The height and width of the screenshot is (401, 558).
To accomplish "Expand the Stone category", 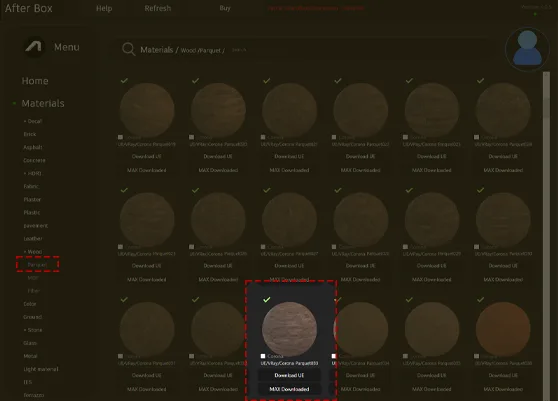I will click(x=33, y=330).
